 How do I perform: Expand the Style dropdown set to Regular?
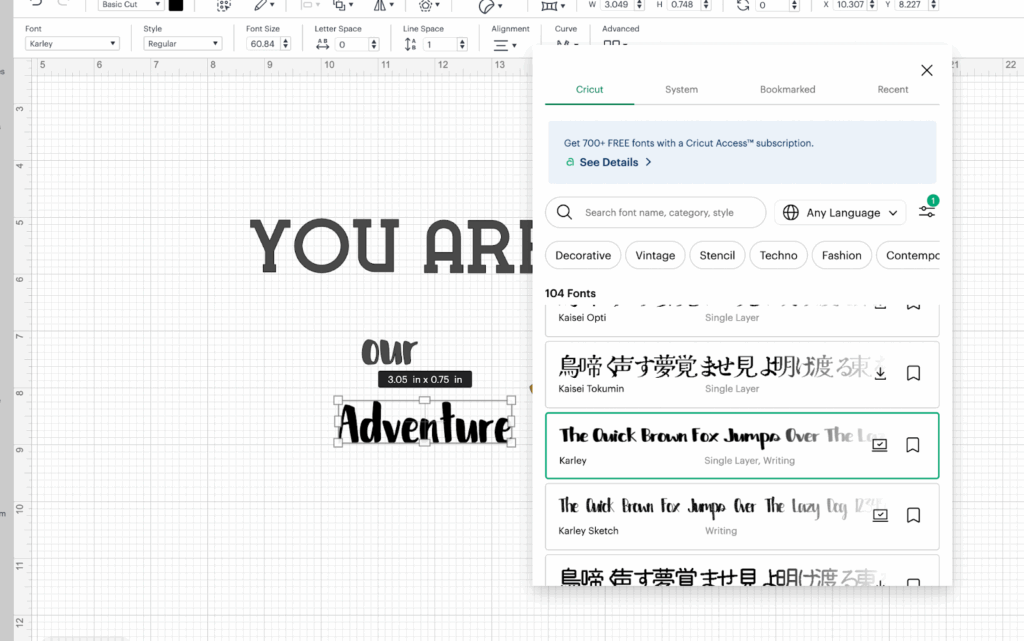tap(182, 44)
